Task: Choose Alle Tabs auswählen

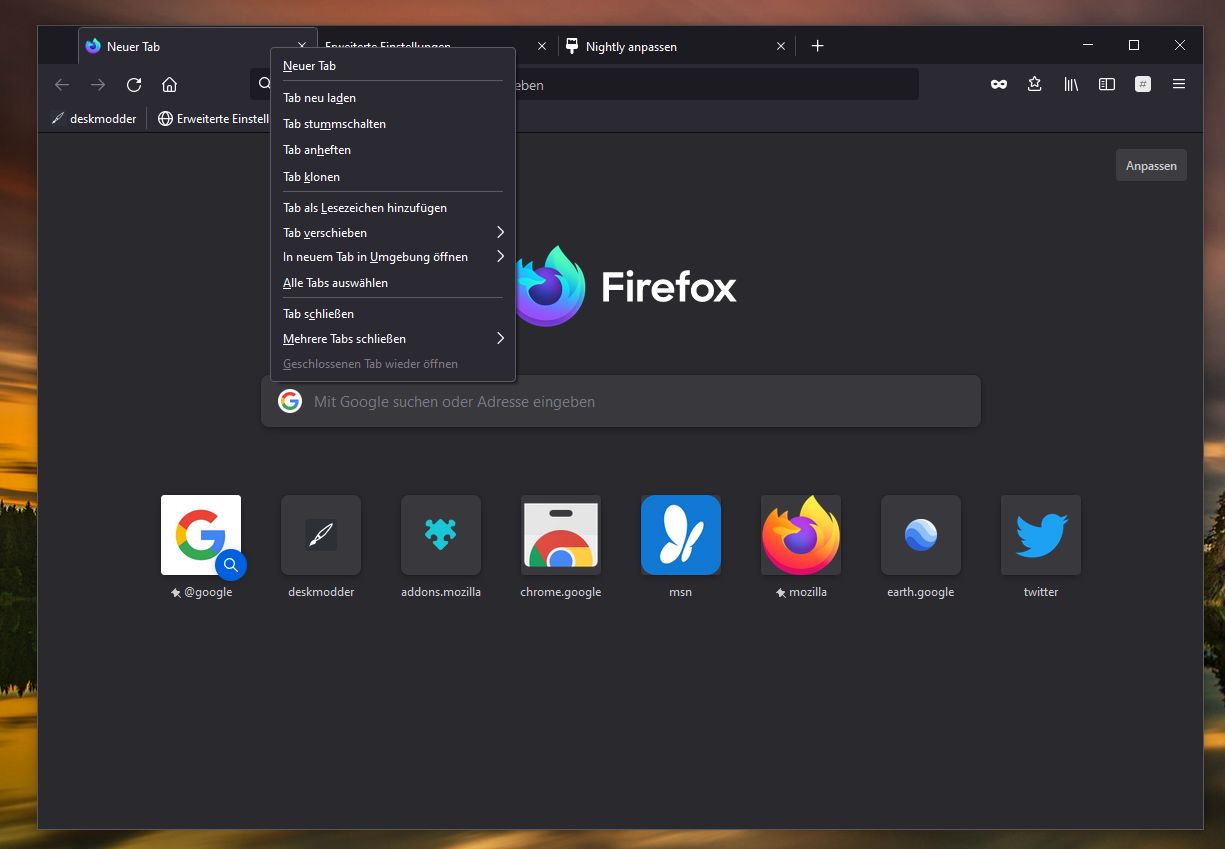Action: [x=393, y=283]
